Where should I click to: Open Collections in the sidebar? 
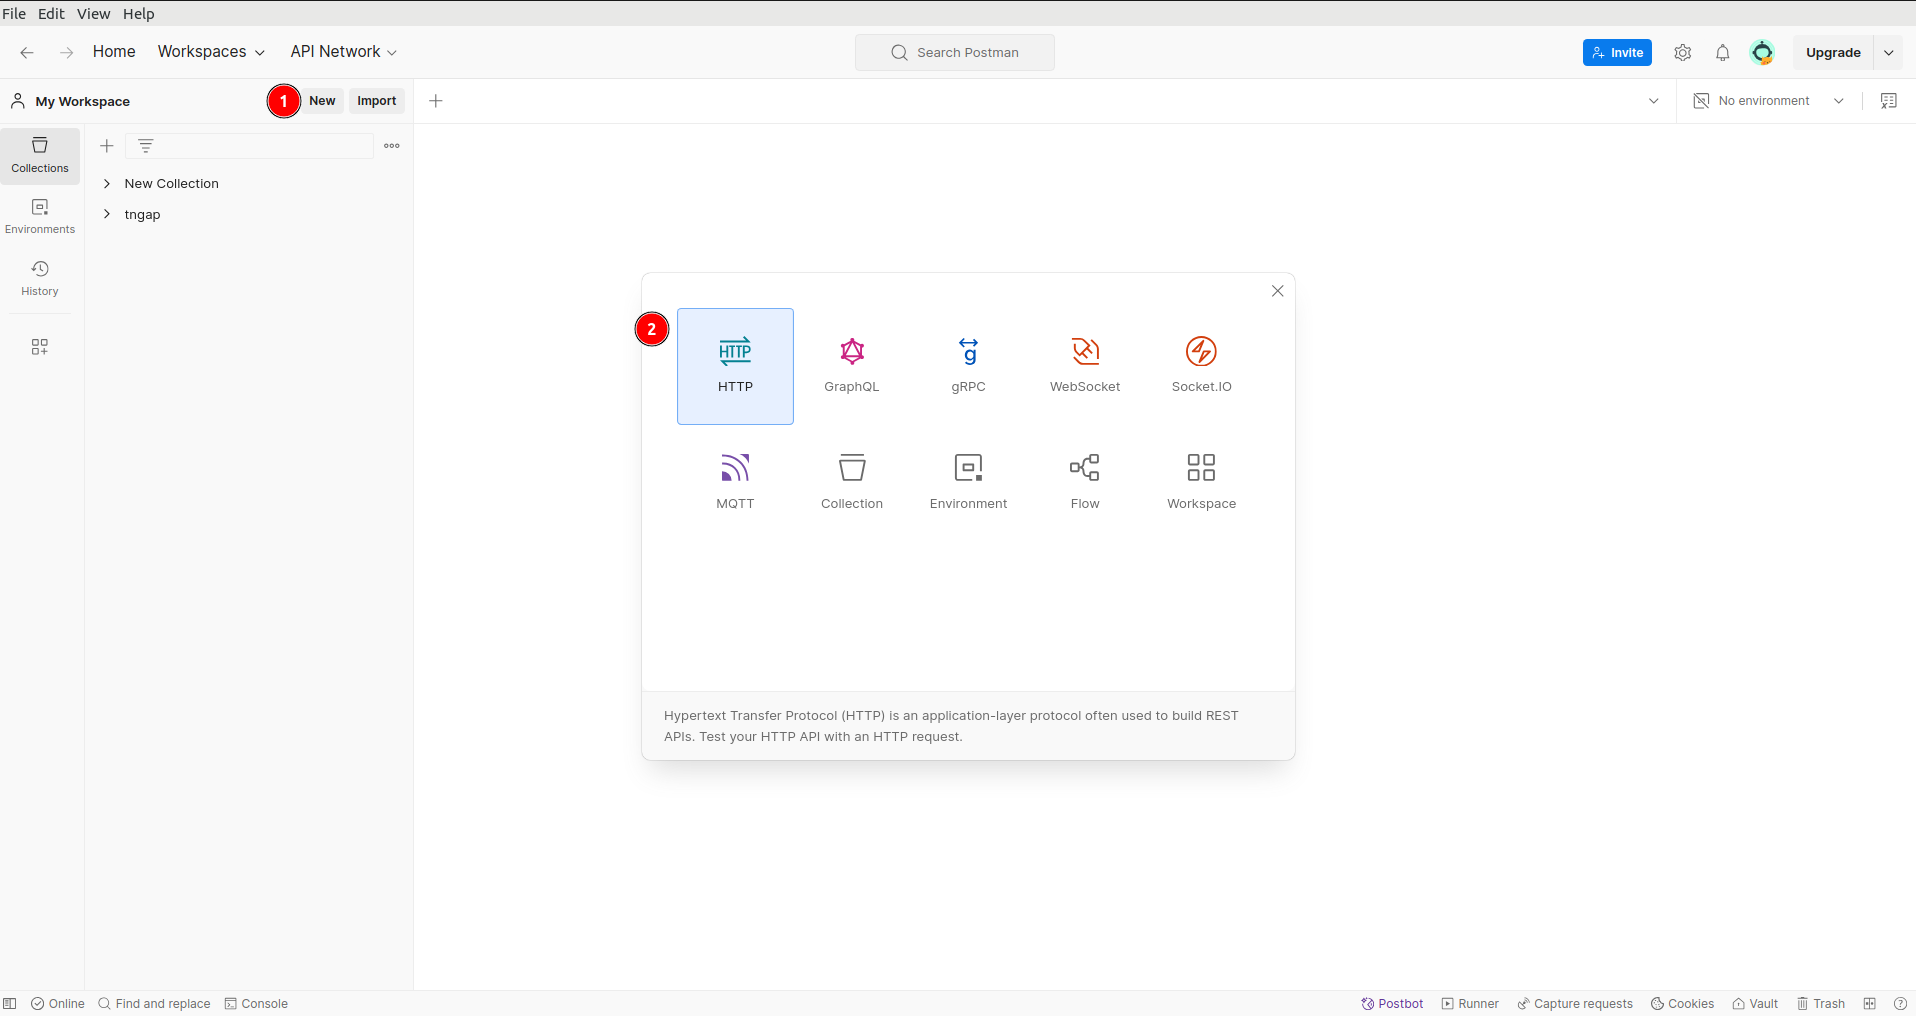click(x=40, y=156)
